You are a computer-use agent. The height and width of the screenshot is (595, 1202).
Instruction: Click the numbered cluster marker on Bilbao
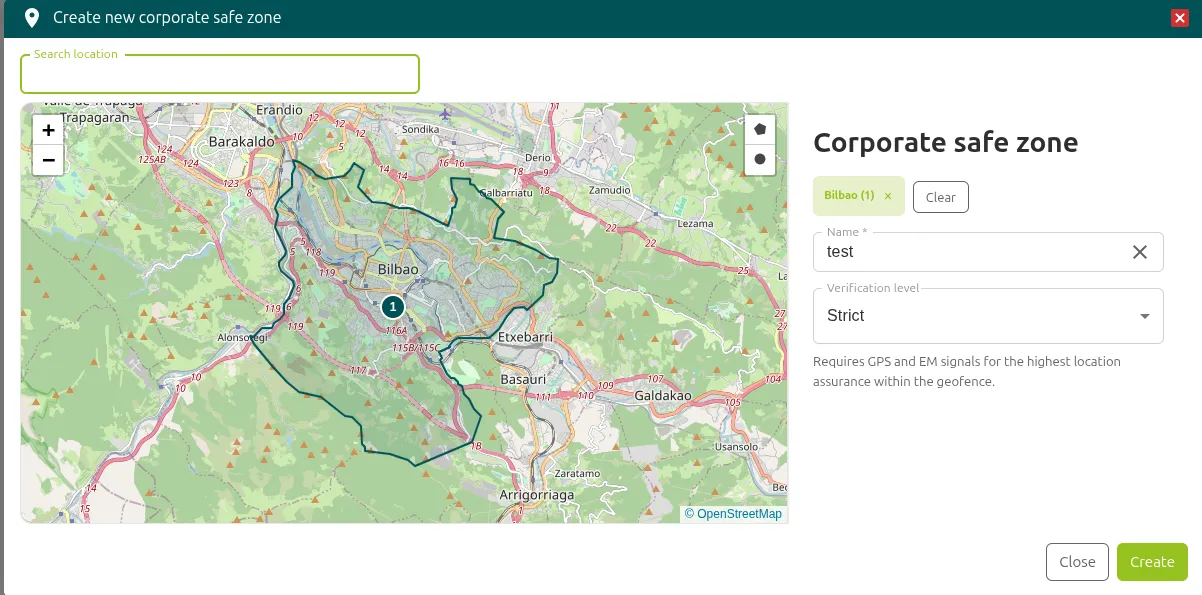pos(393,306)
